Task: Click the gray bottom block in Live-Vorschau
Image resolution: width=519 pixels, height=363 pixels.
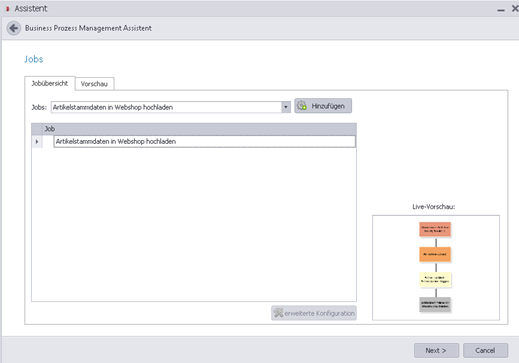Action: 435,305
